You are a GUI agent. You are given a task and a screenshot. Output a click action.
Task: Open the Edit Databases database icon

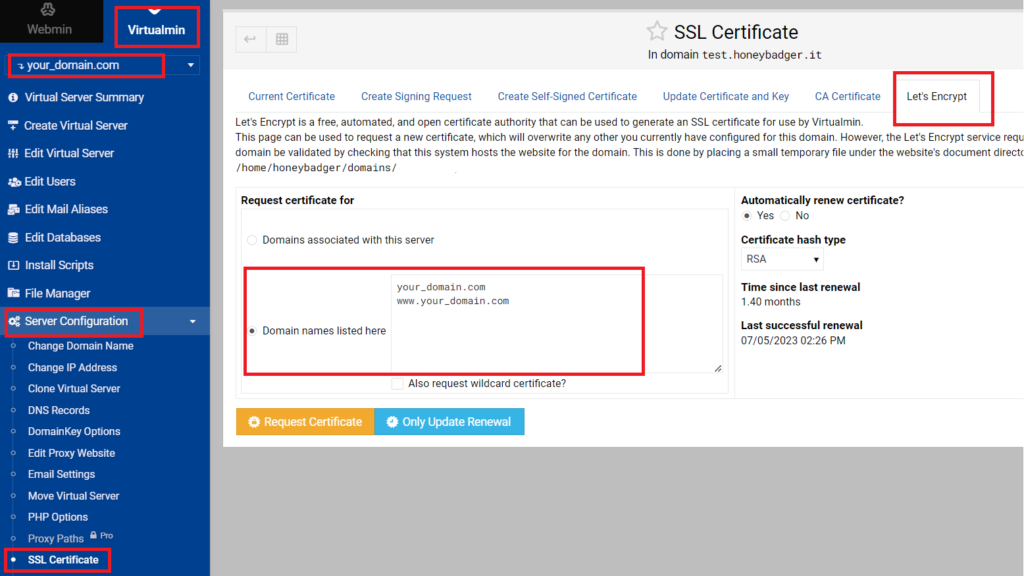[12, 237]
